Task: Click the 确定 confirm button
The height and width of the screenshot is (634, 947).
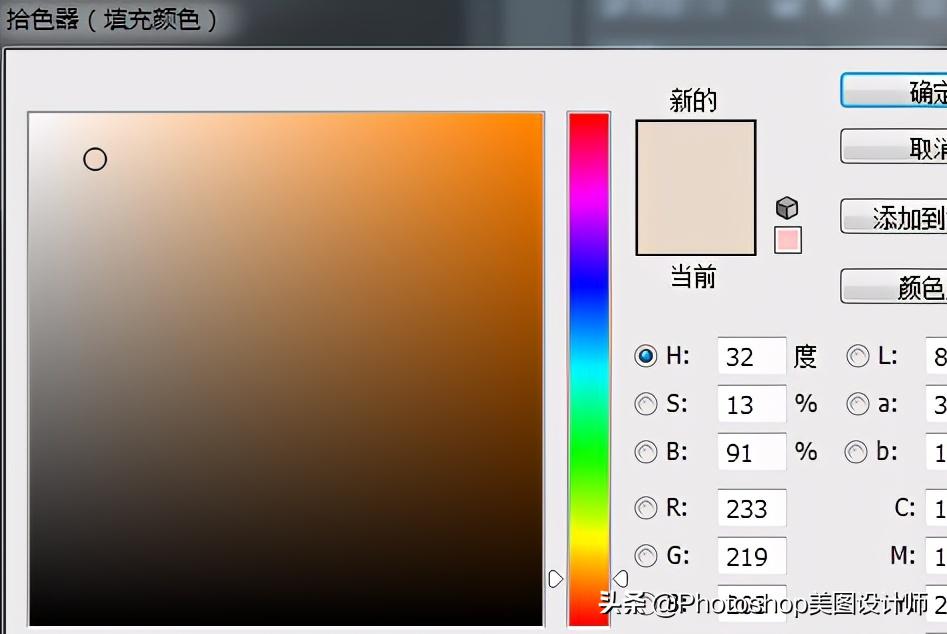Action: click(894, 91)
